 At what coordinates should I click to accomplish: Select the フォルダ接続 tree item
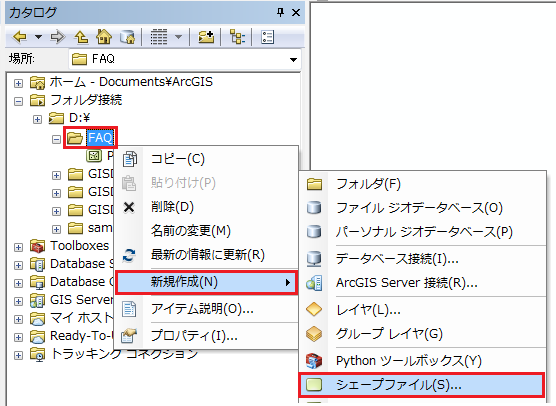pyautogui.click(x=86, y=100)
